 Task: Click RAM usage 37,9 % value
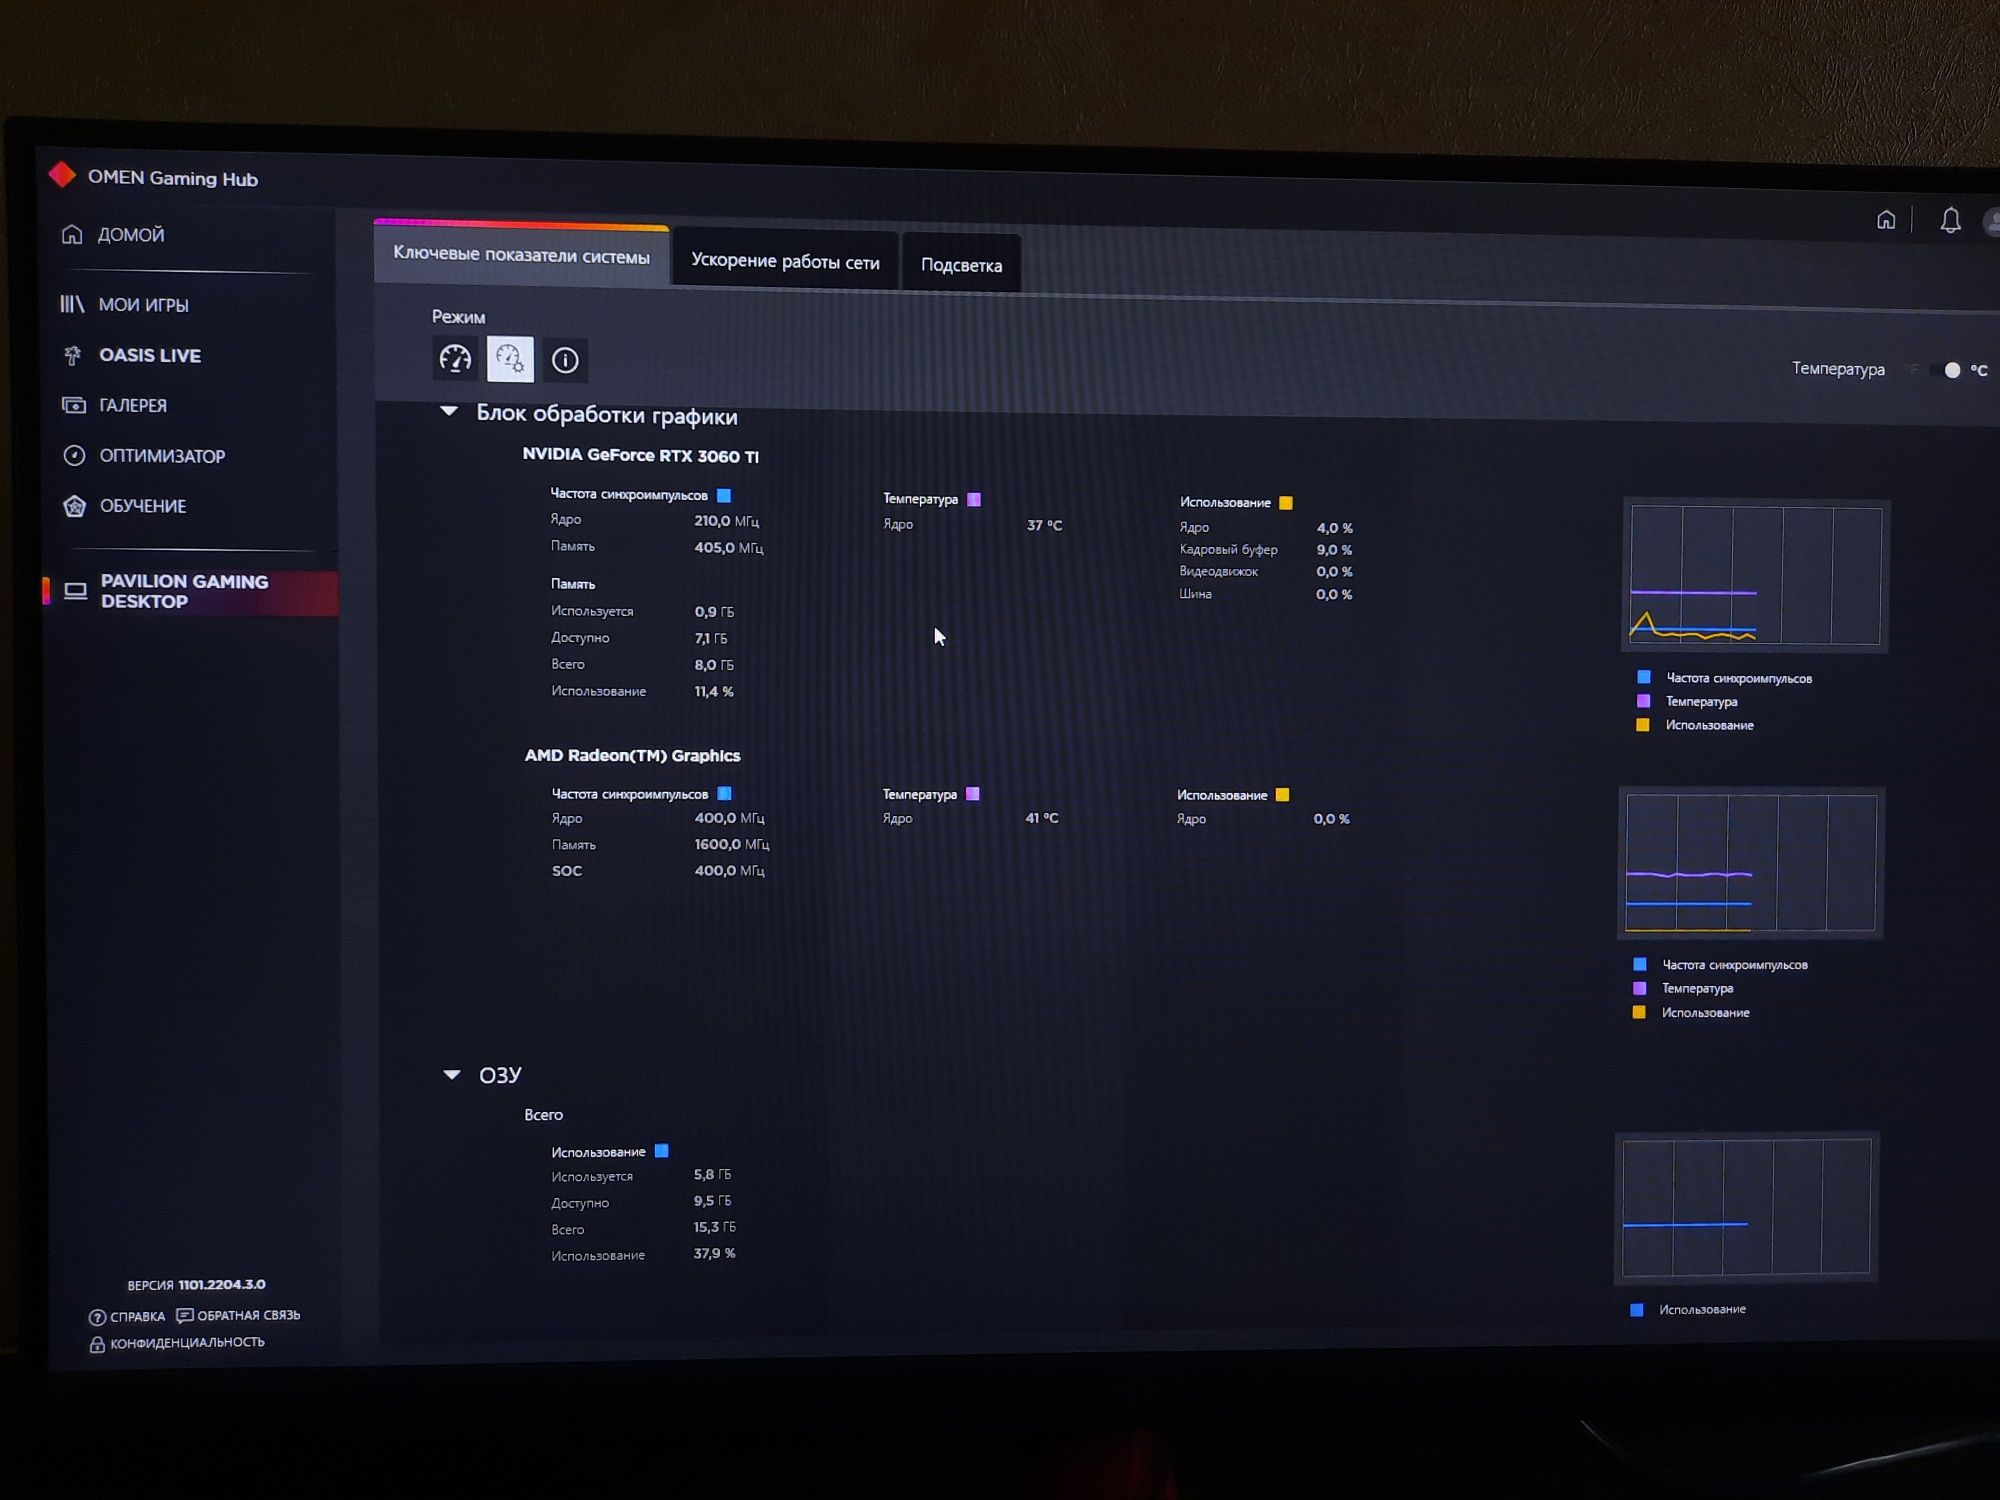click(x=714, y=1253)
